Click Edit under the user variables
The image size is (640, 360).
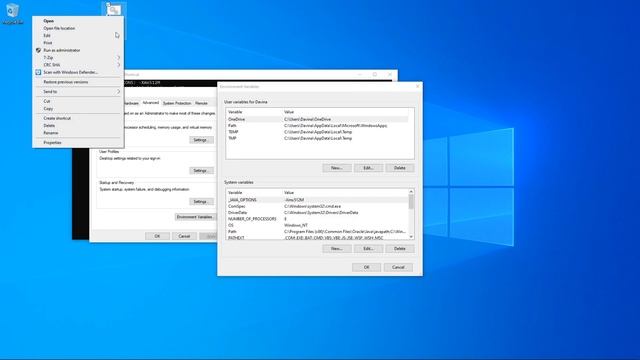368,168
